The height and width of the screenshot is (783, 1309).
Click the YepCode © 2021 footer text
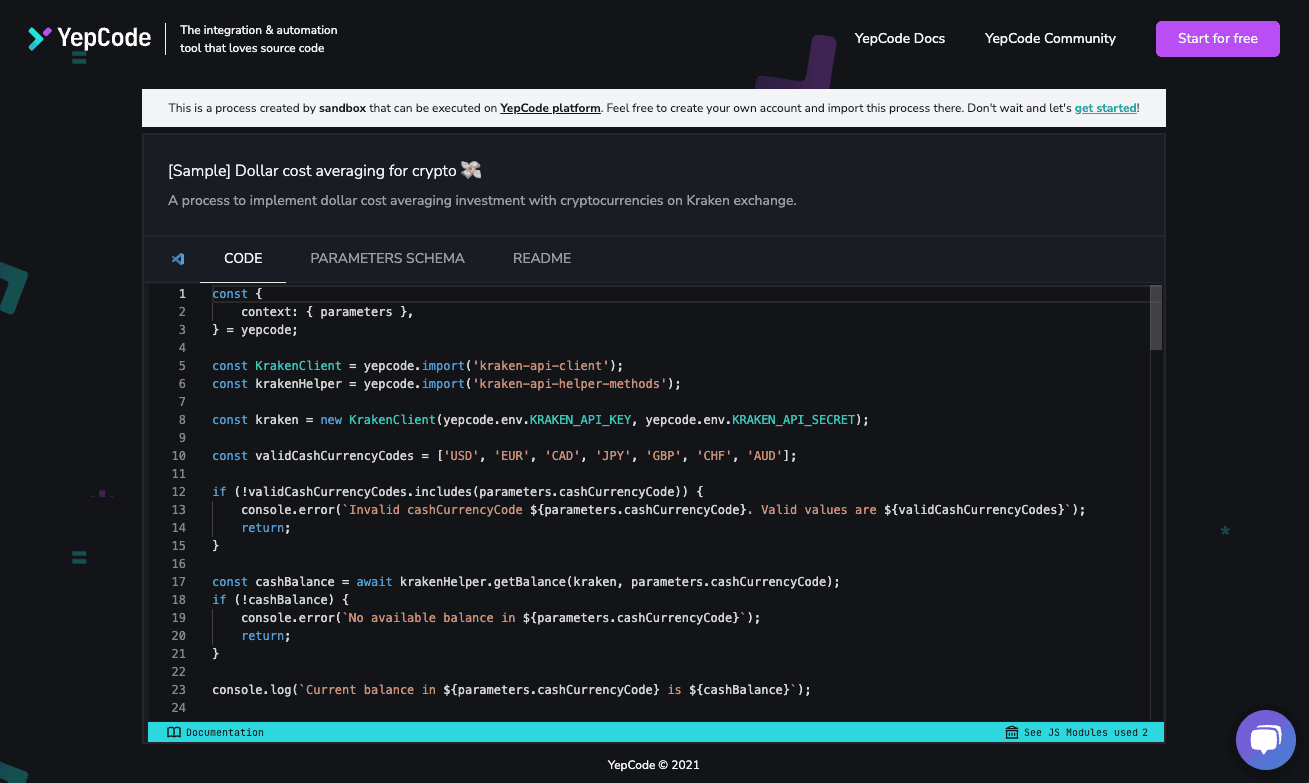[654, 765]
